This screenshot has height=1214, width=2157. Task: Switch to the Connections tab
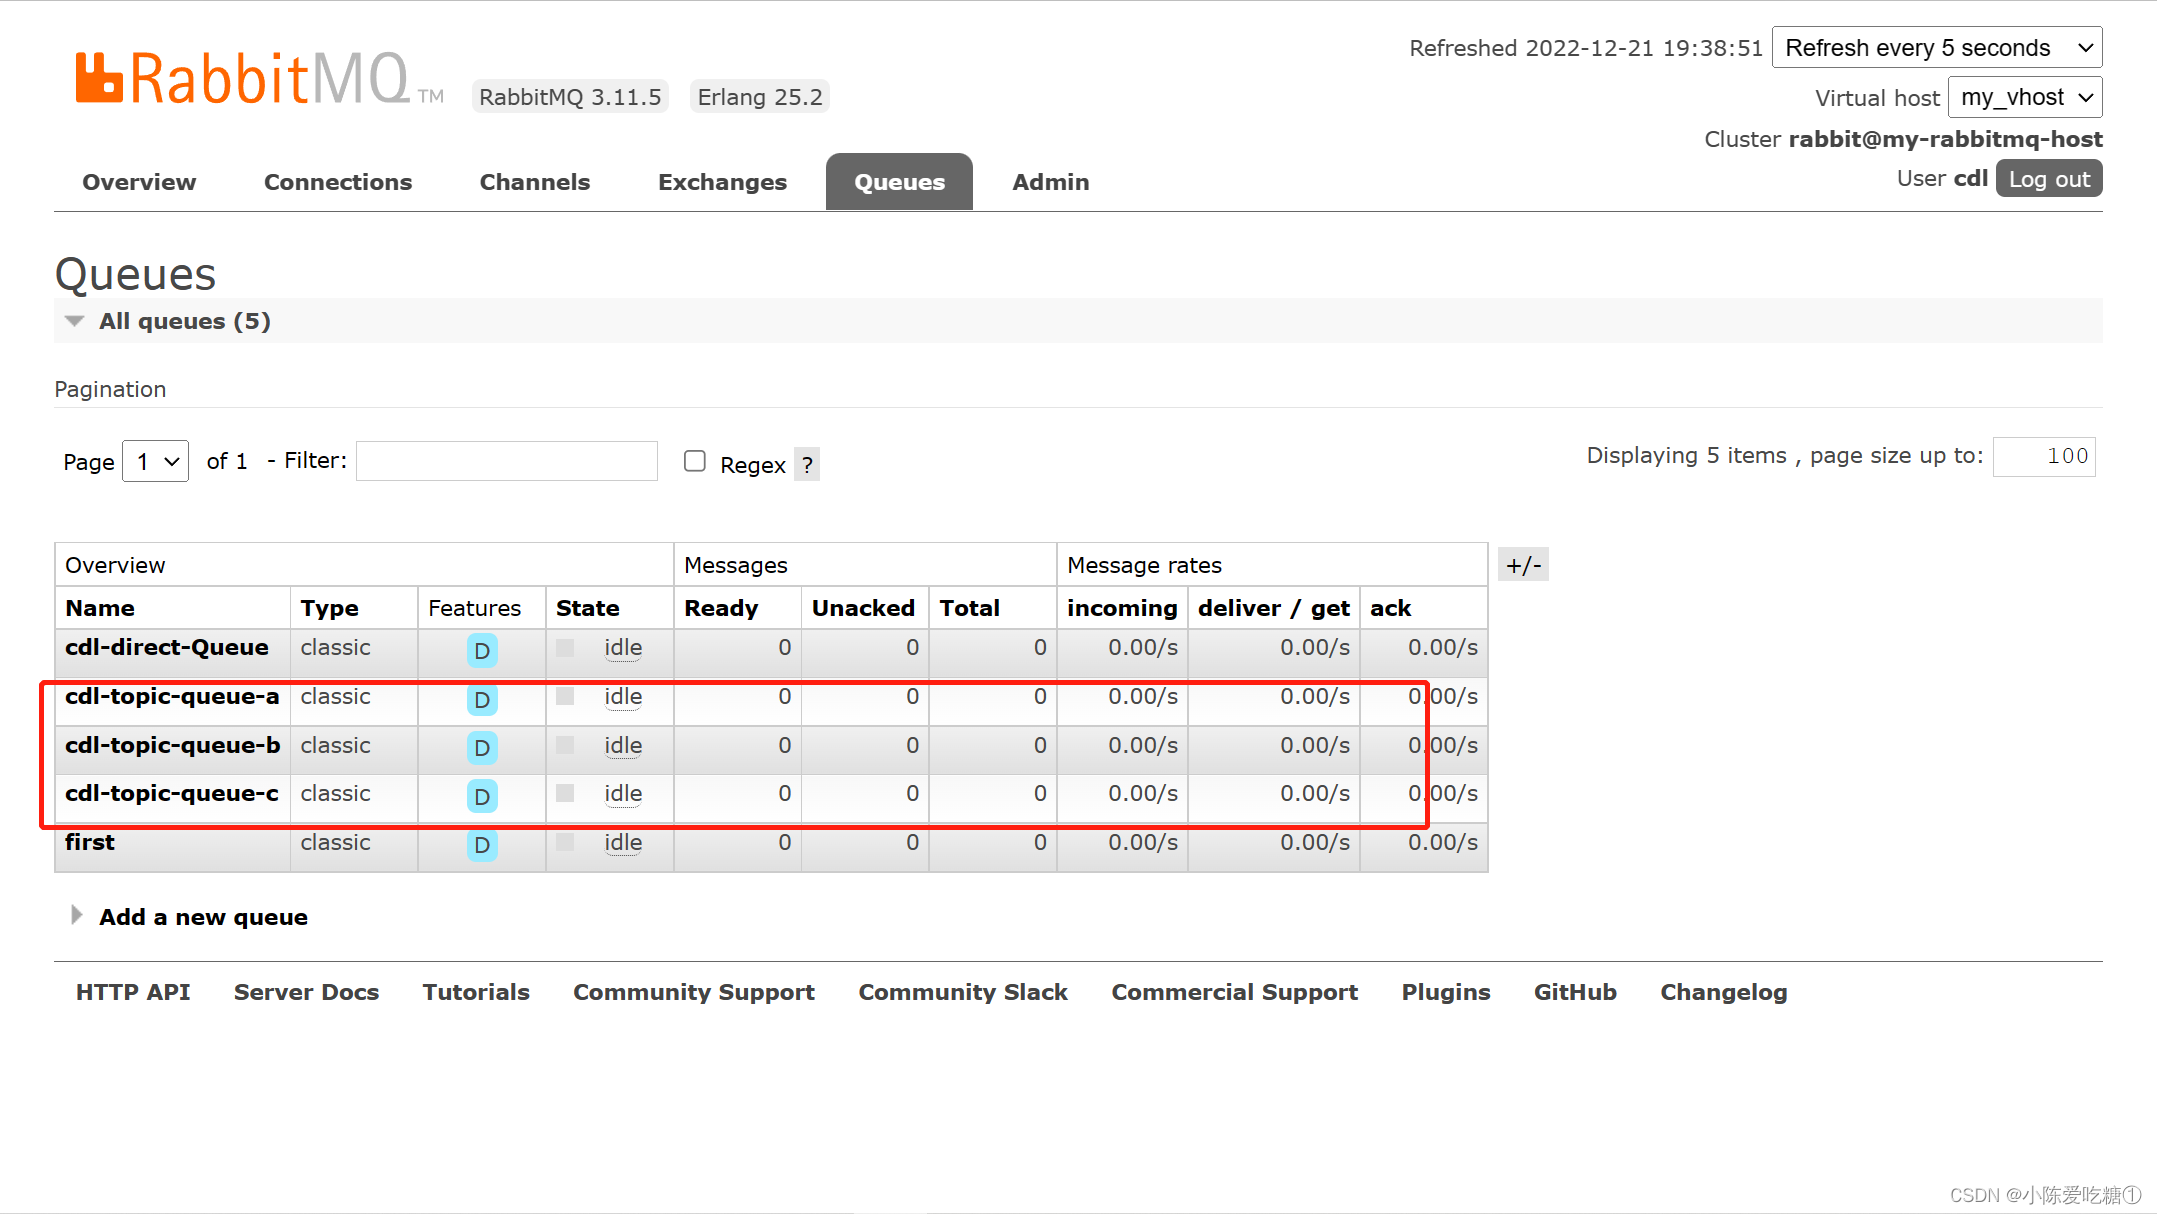338,182
